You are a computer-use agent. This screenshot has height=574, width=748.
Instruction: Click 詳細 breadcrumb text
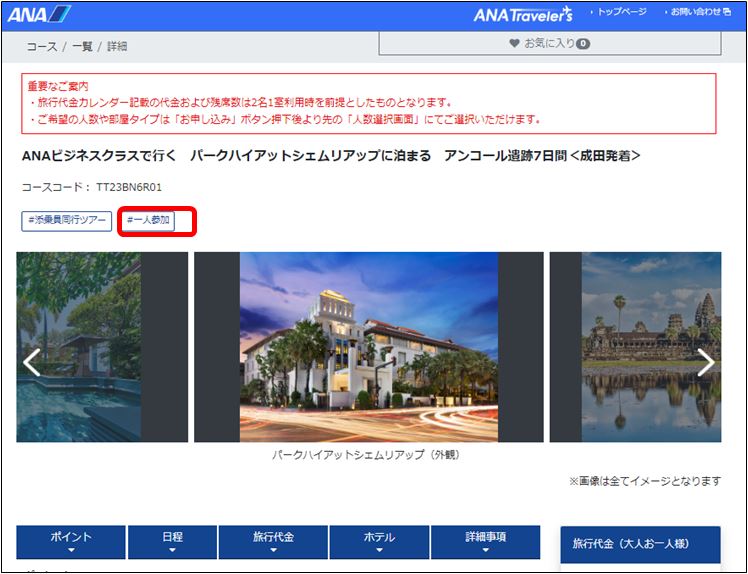[x=117, y=46]
